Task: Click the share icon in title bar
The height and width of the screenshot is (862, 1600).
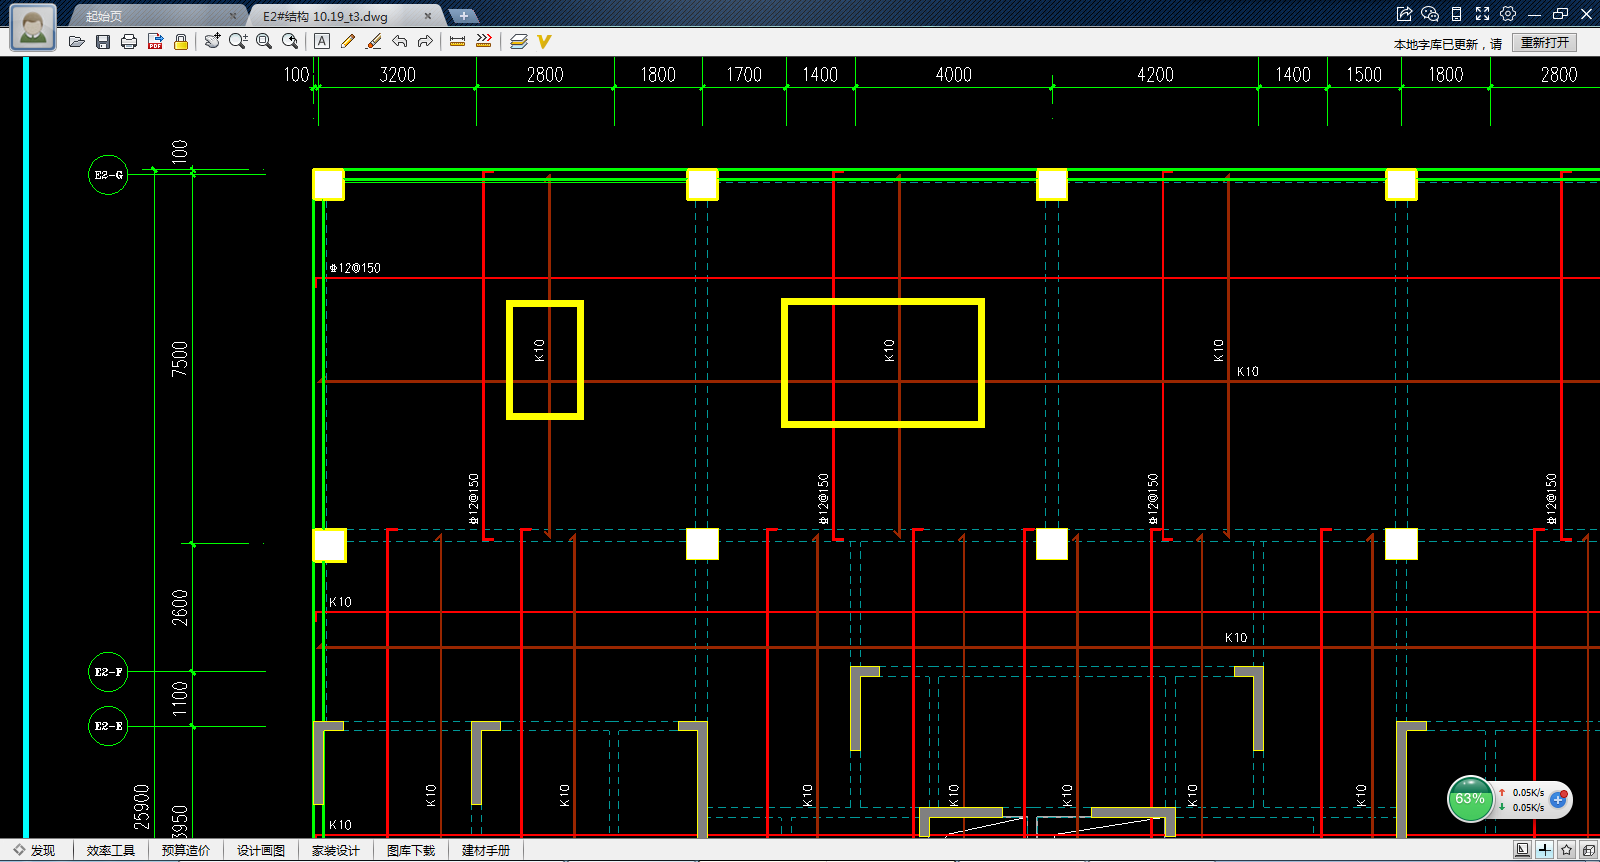Action: click(1404, 14)
